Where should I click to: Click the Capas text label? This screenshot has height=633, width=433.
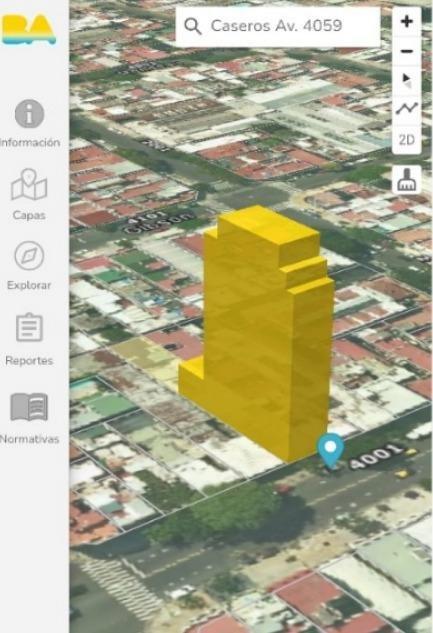29,215
